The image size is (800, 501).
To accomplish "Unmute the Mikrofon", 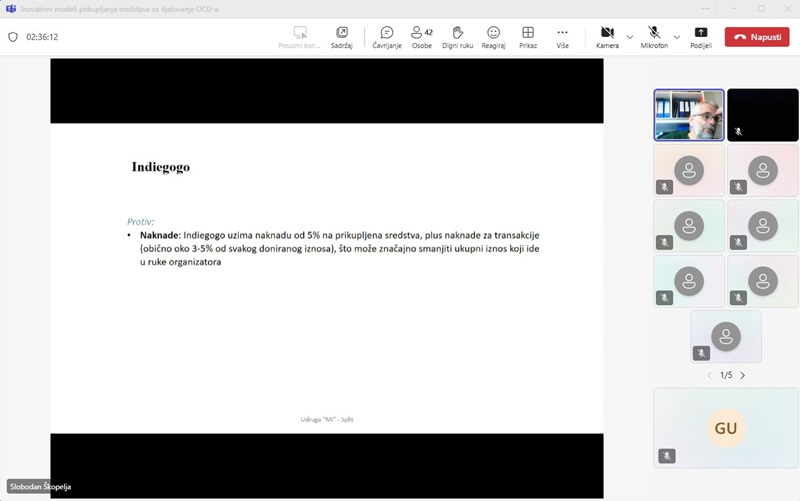I will point(654,37).
